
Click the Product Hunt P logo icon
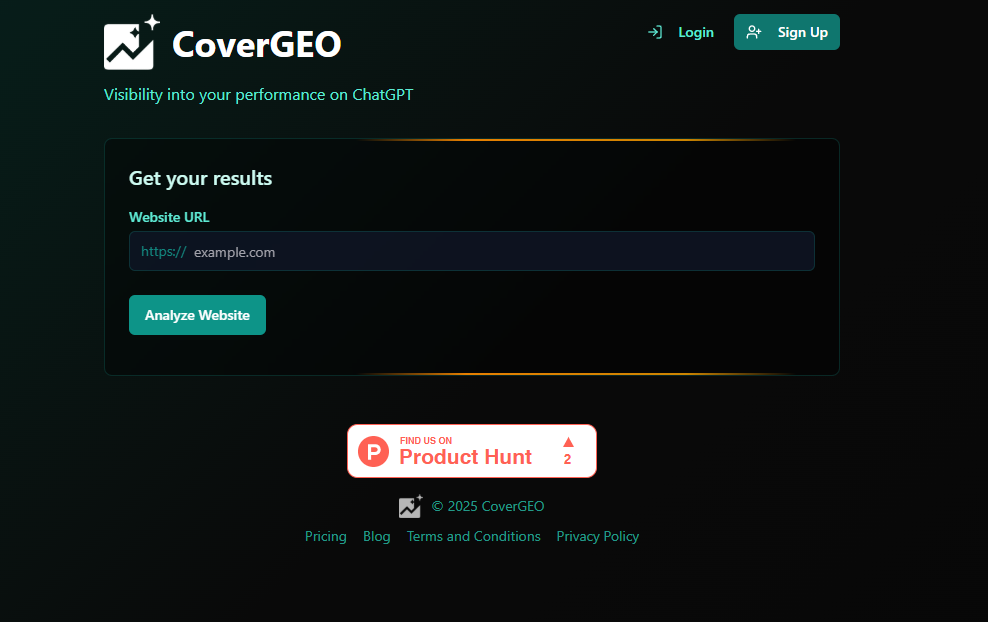coord(374,451)
